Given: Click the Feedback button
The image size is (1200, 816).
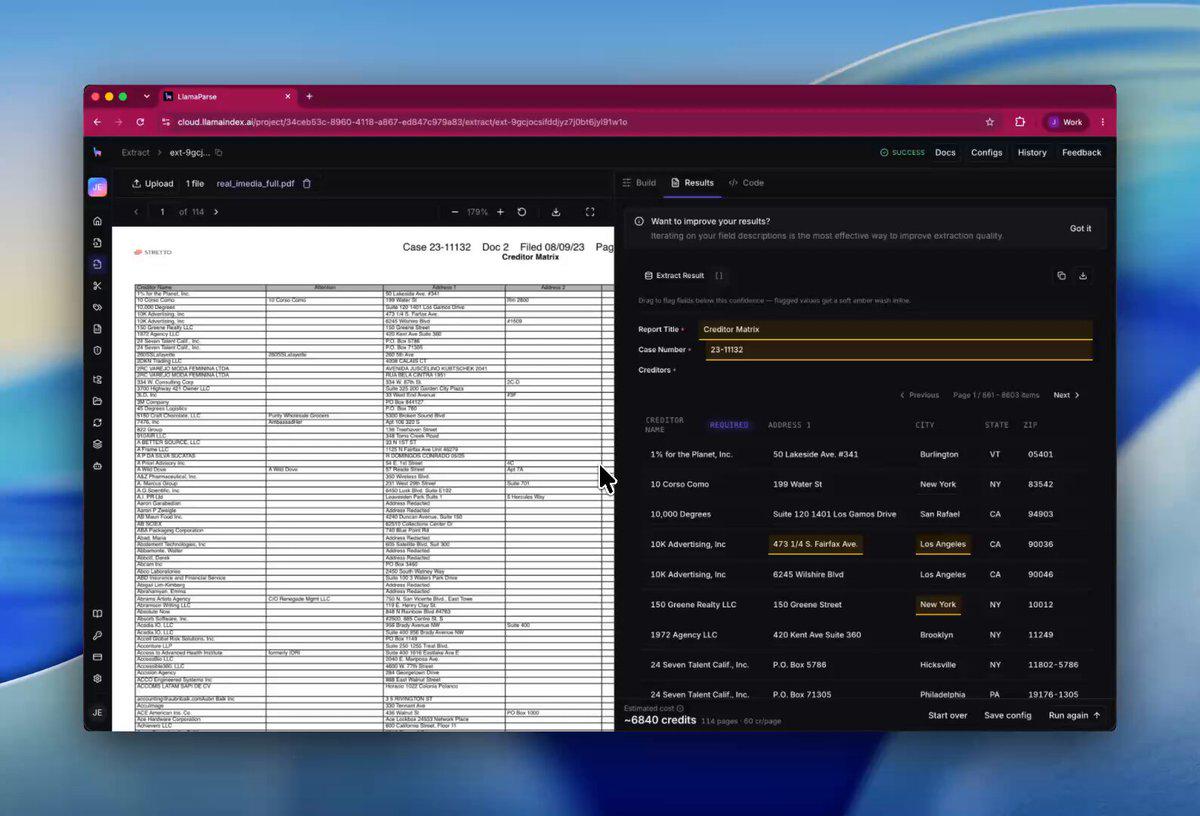Looking at the screenshot, I should pos(1082,153).
